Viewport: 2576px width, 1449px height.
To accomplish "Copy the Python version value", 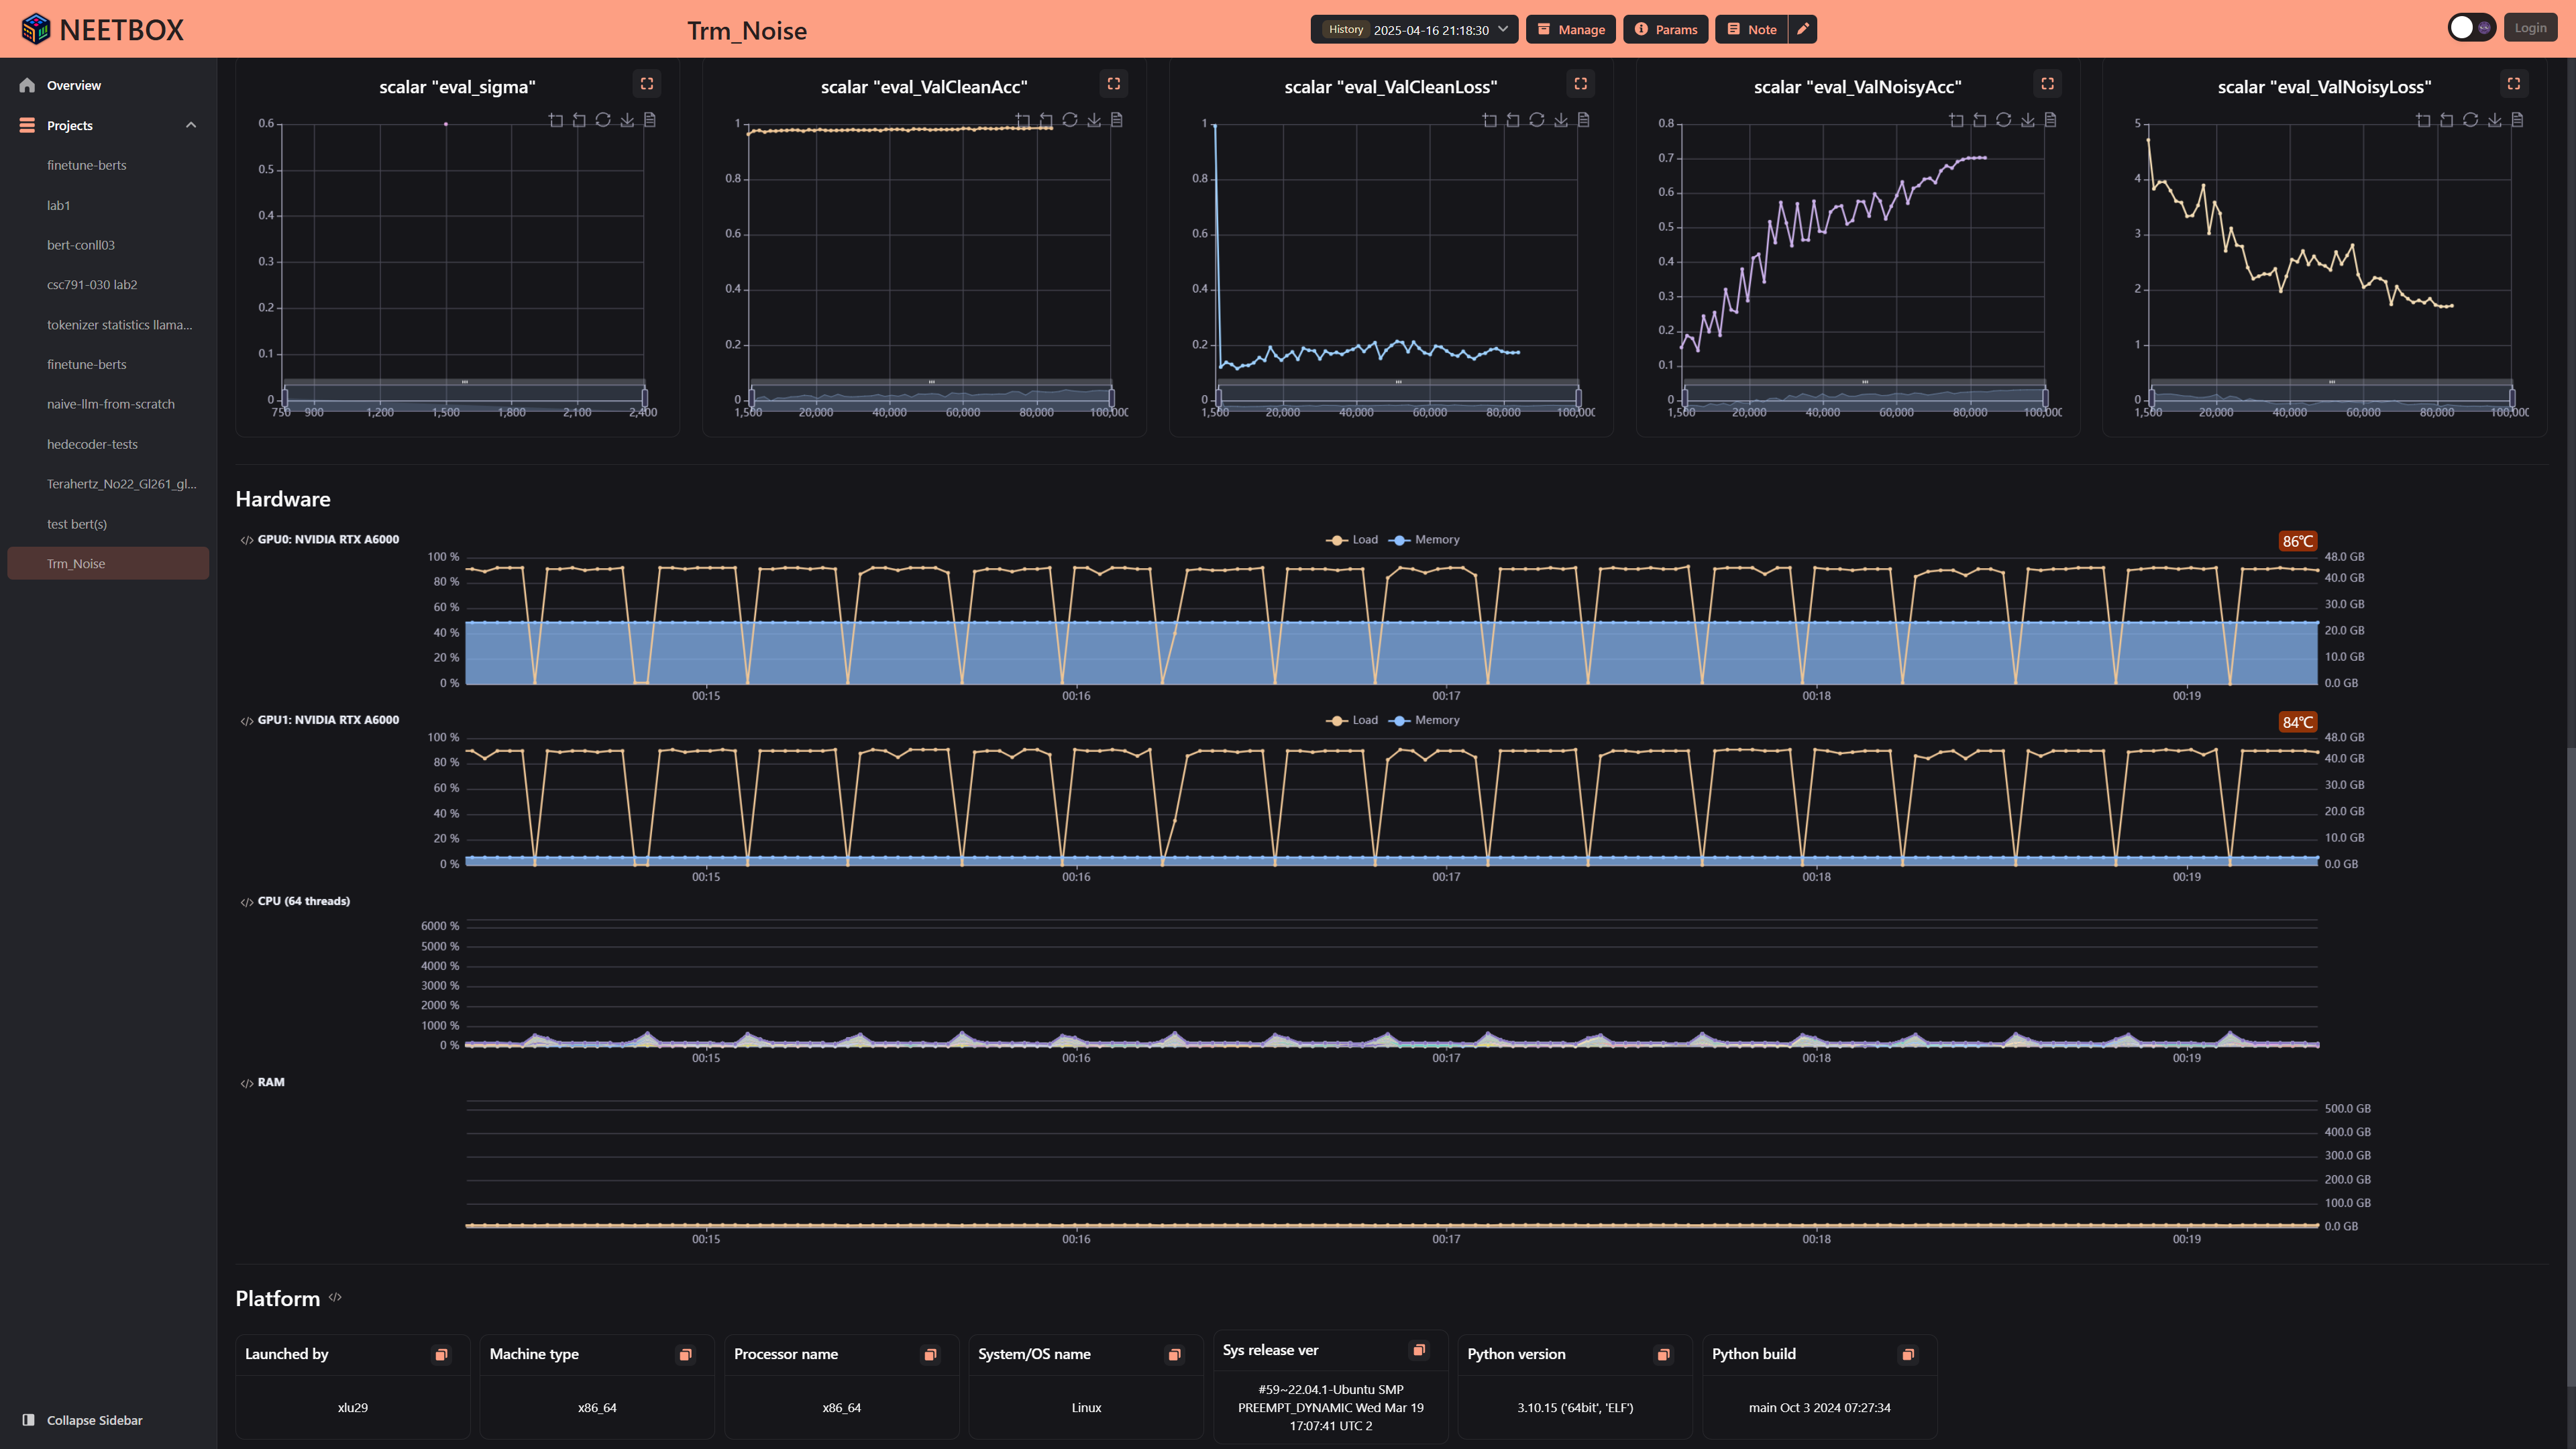I will (x=1664, y=1354).
